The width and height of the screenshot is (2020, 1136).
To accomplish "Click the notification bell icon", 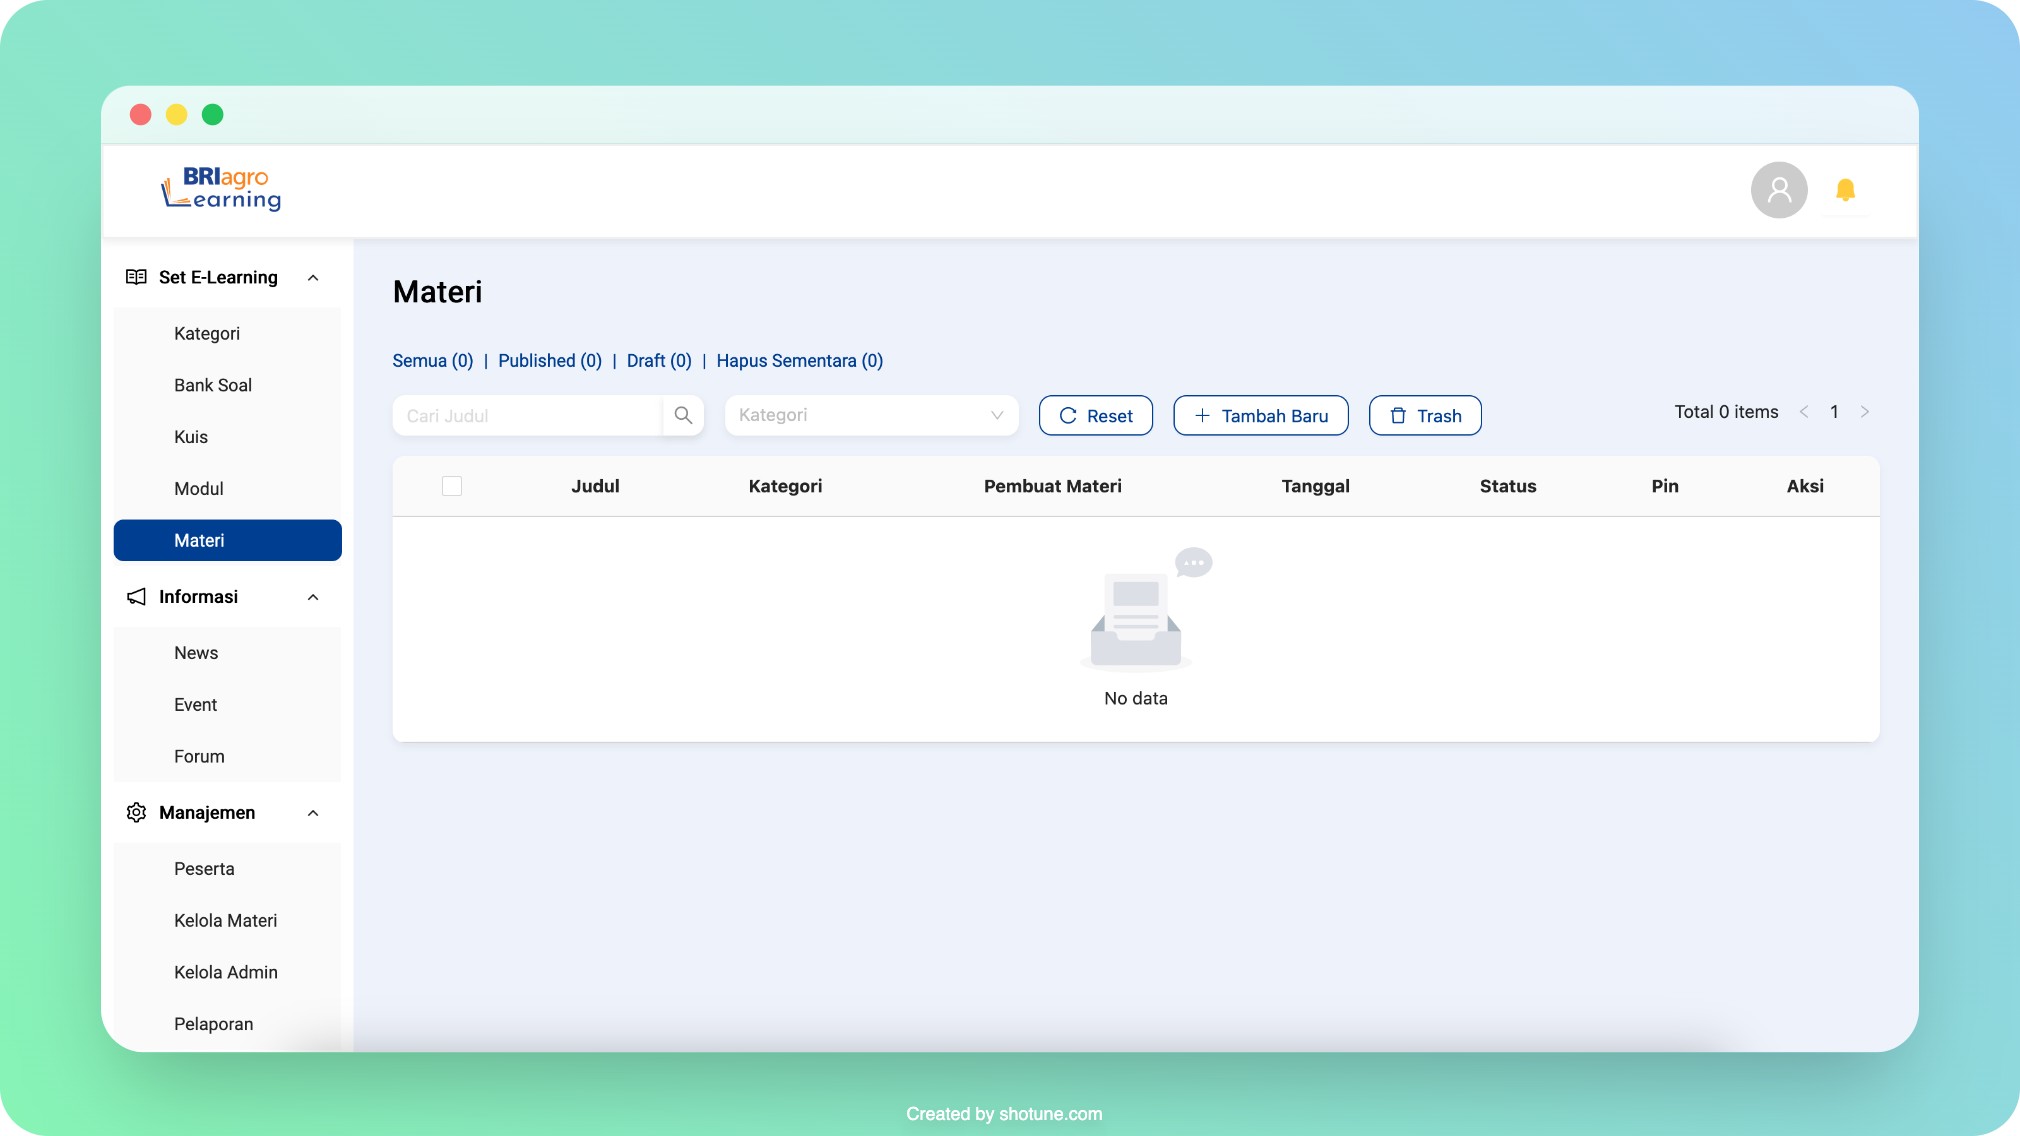I will point(1845,190).
